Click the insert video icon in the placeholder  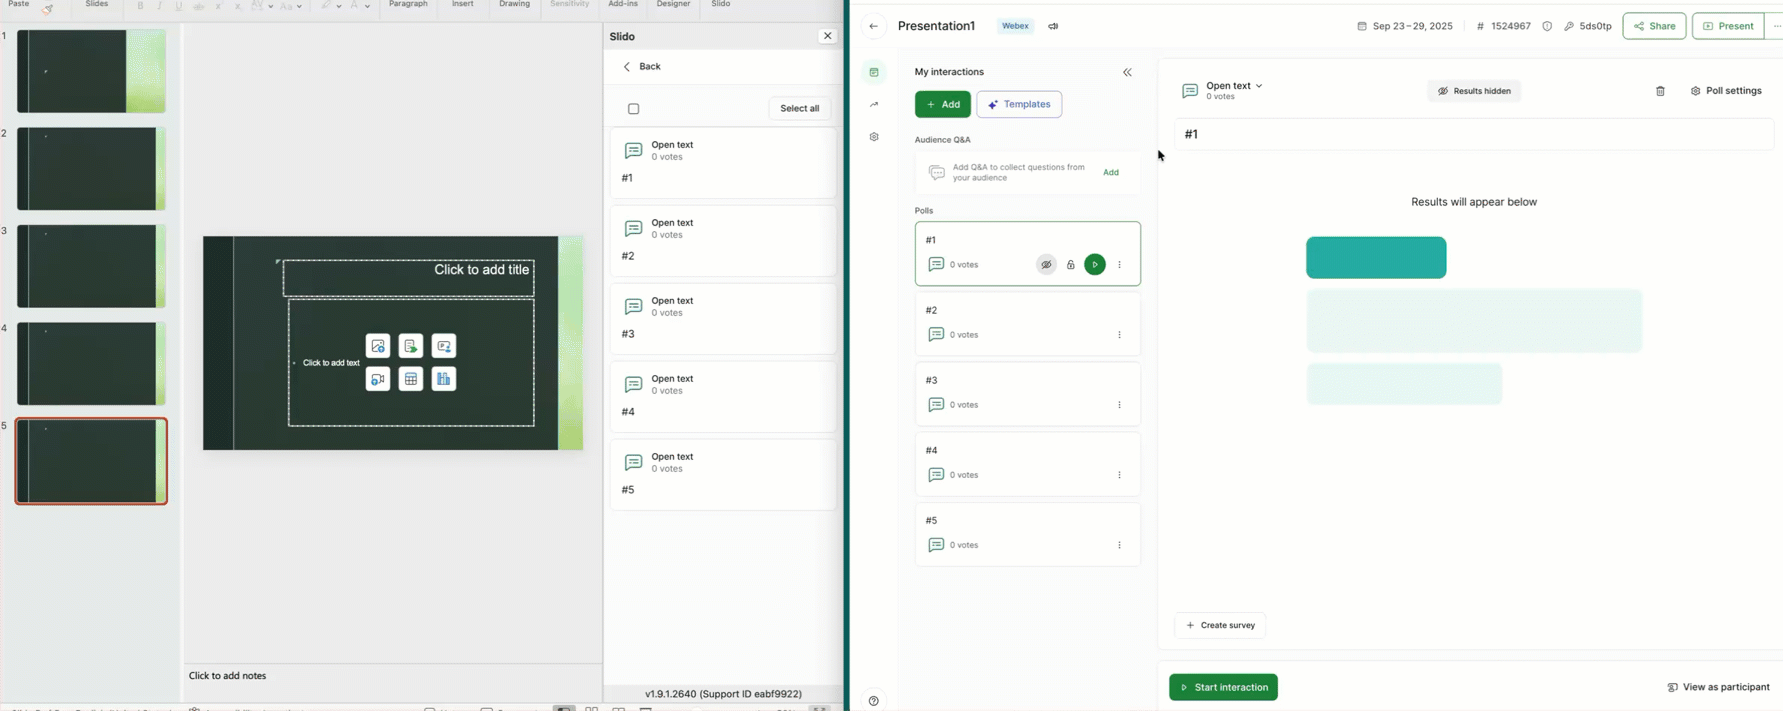coord(378,379)
